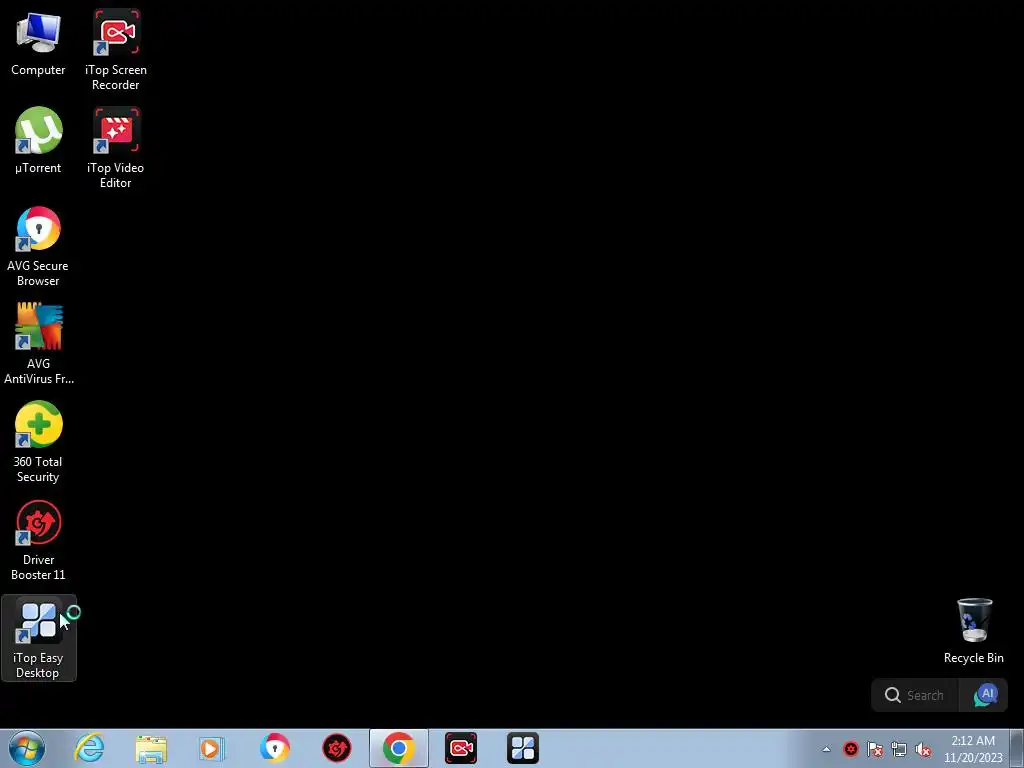Select the iTop Easy Desktop shortcut

pos(39,638)
